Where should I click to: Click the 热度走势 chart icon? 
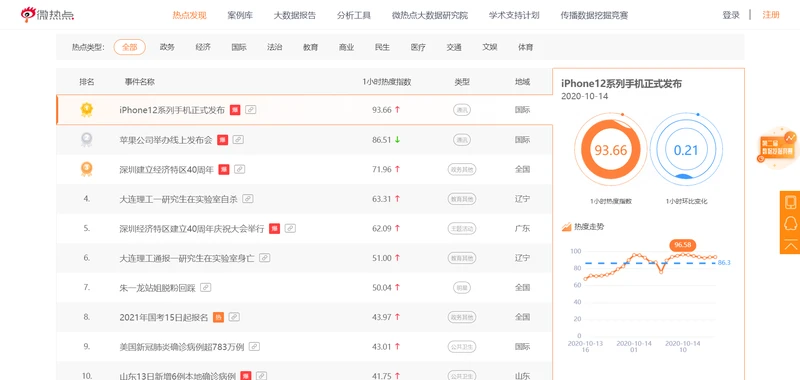(x=566, y=226)
